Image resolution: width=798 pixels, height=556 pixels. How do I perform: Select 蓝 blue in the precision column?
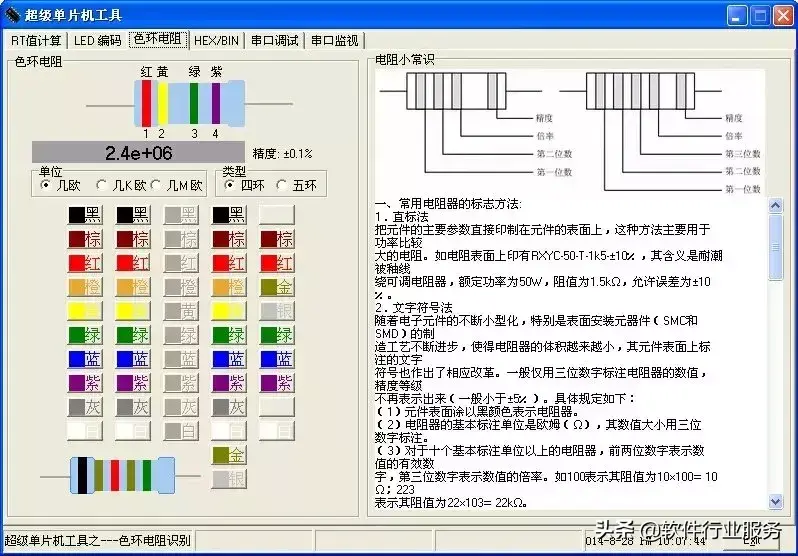pos(277,359)
